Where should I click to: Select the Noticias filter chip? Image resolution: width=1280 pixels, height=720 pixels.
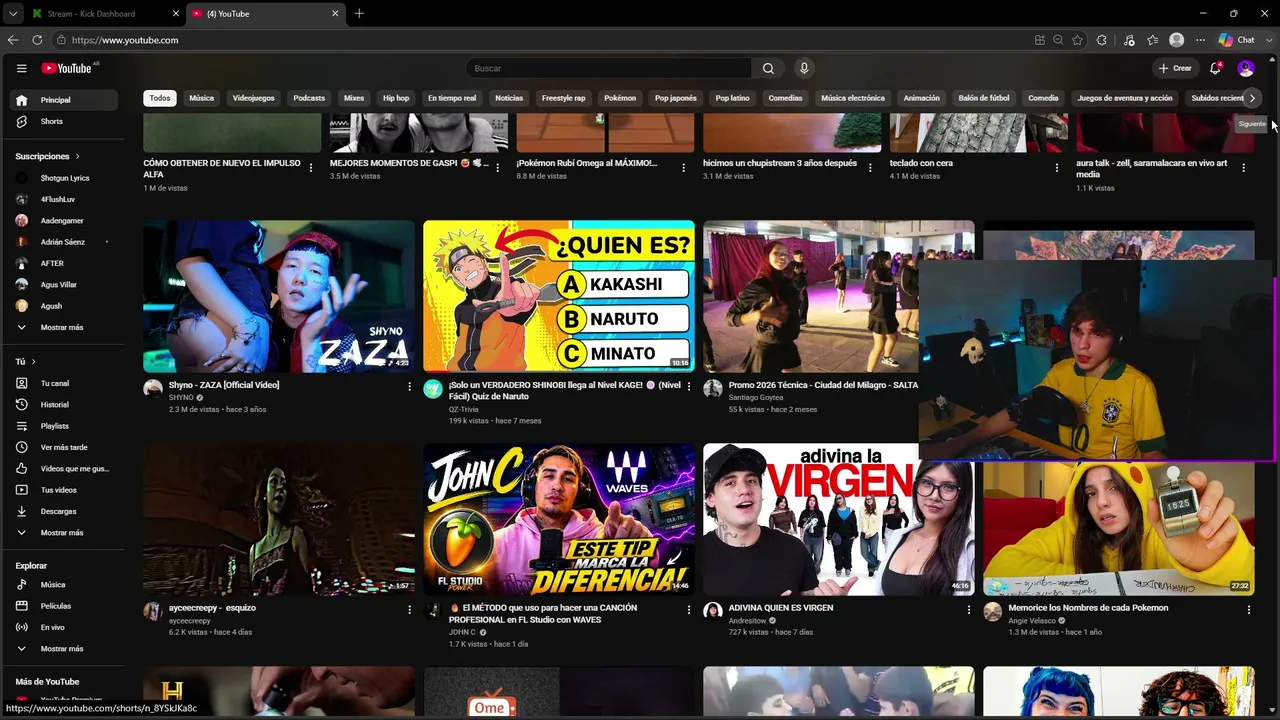pyautogui.click(x=509, y=98)
